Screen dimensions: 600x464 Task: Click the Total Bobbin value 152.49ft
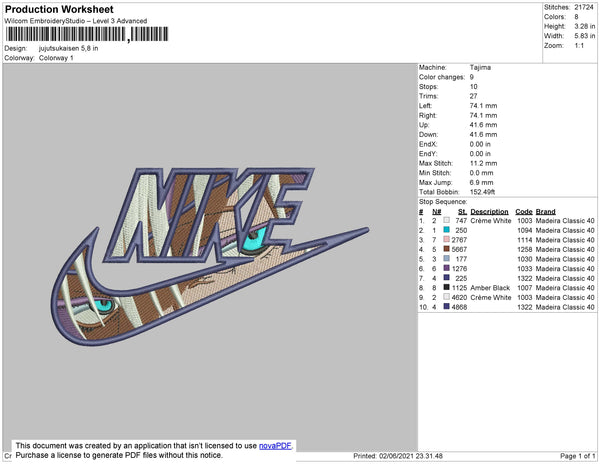click(482, 192)
